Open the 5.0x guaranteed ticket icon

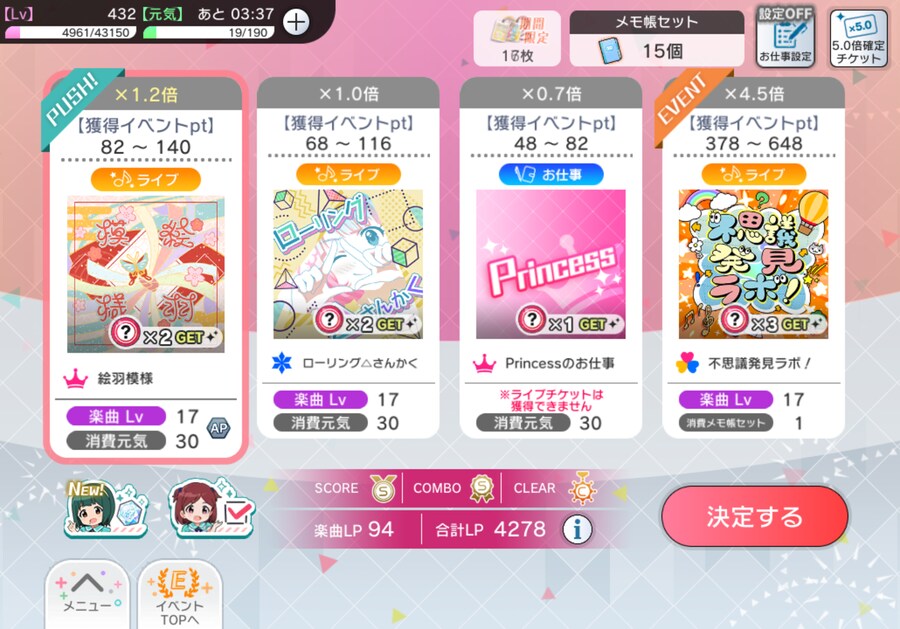[x=858, y=40]
